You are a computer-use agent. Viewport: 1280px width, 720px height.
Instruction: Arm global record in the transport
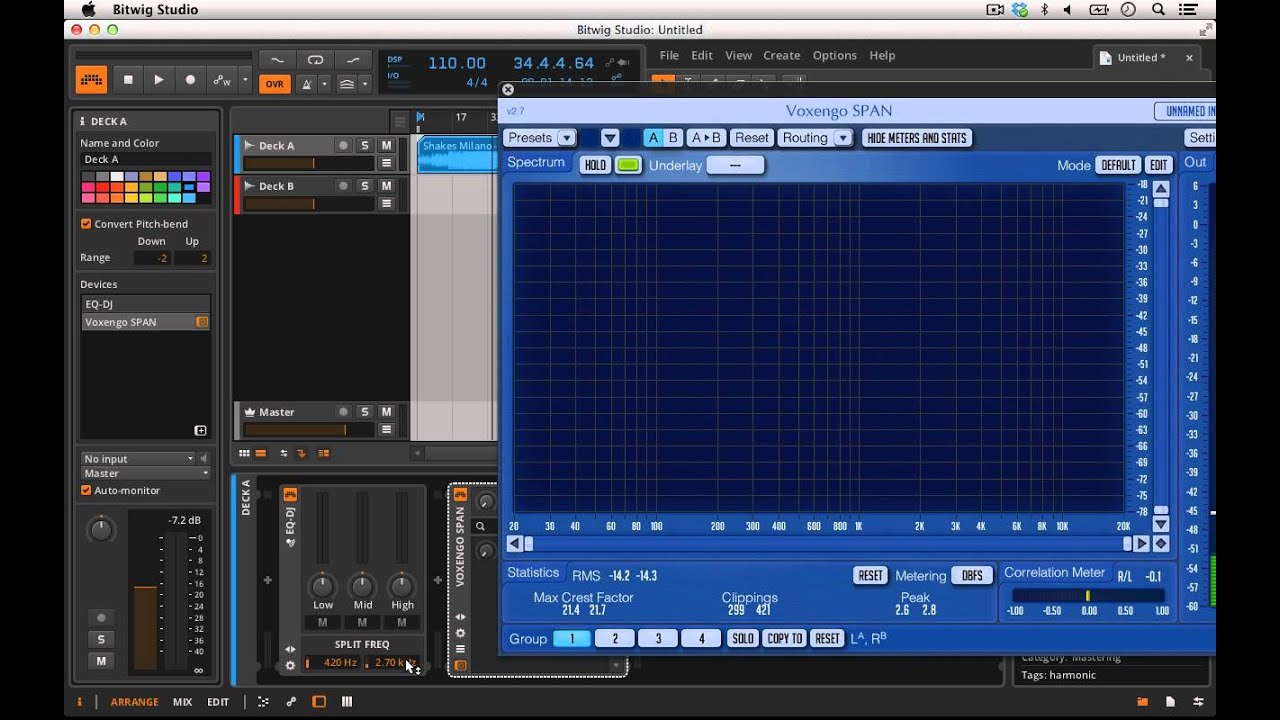click(x=190, y=80)
